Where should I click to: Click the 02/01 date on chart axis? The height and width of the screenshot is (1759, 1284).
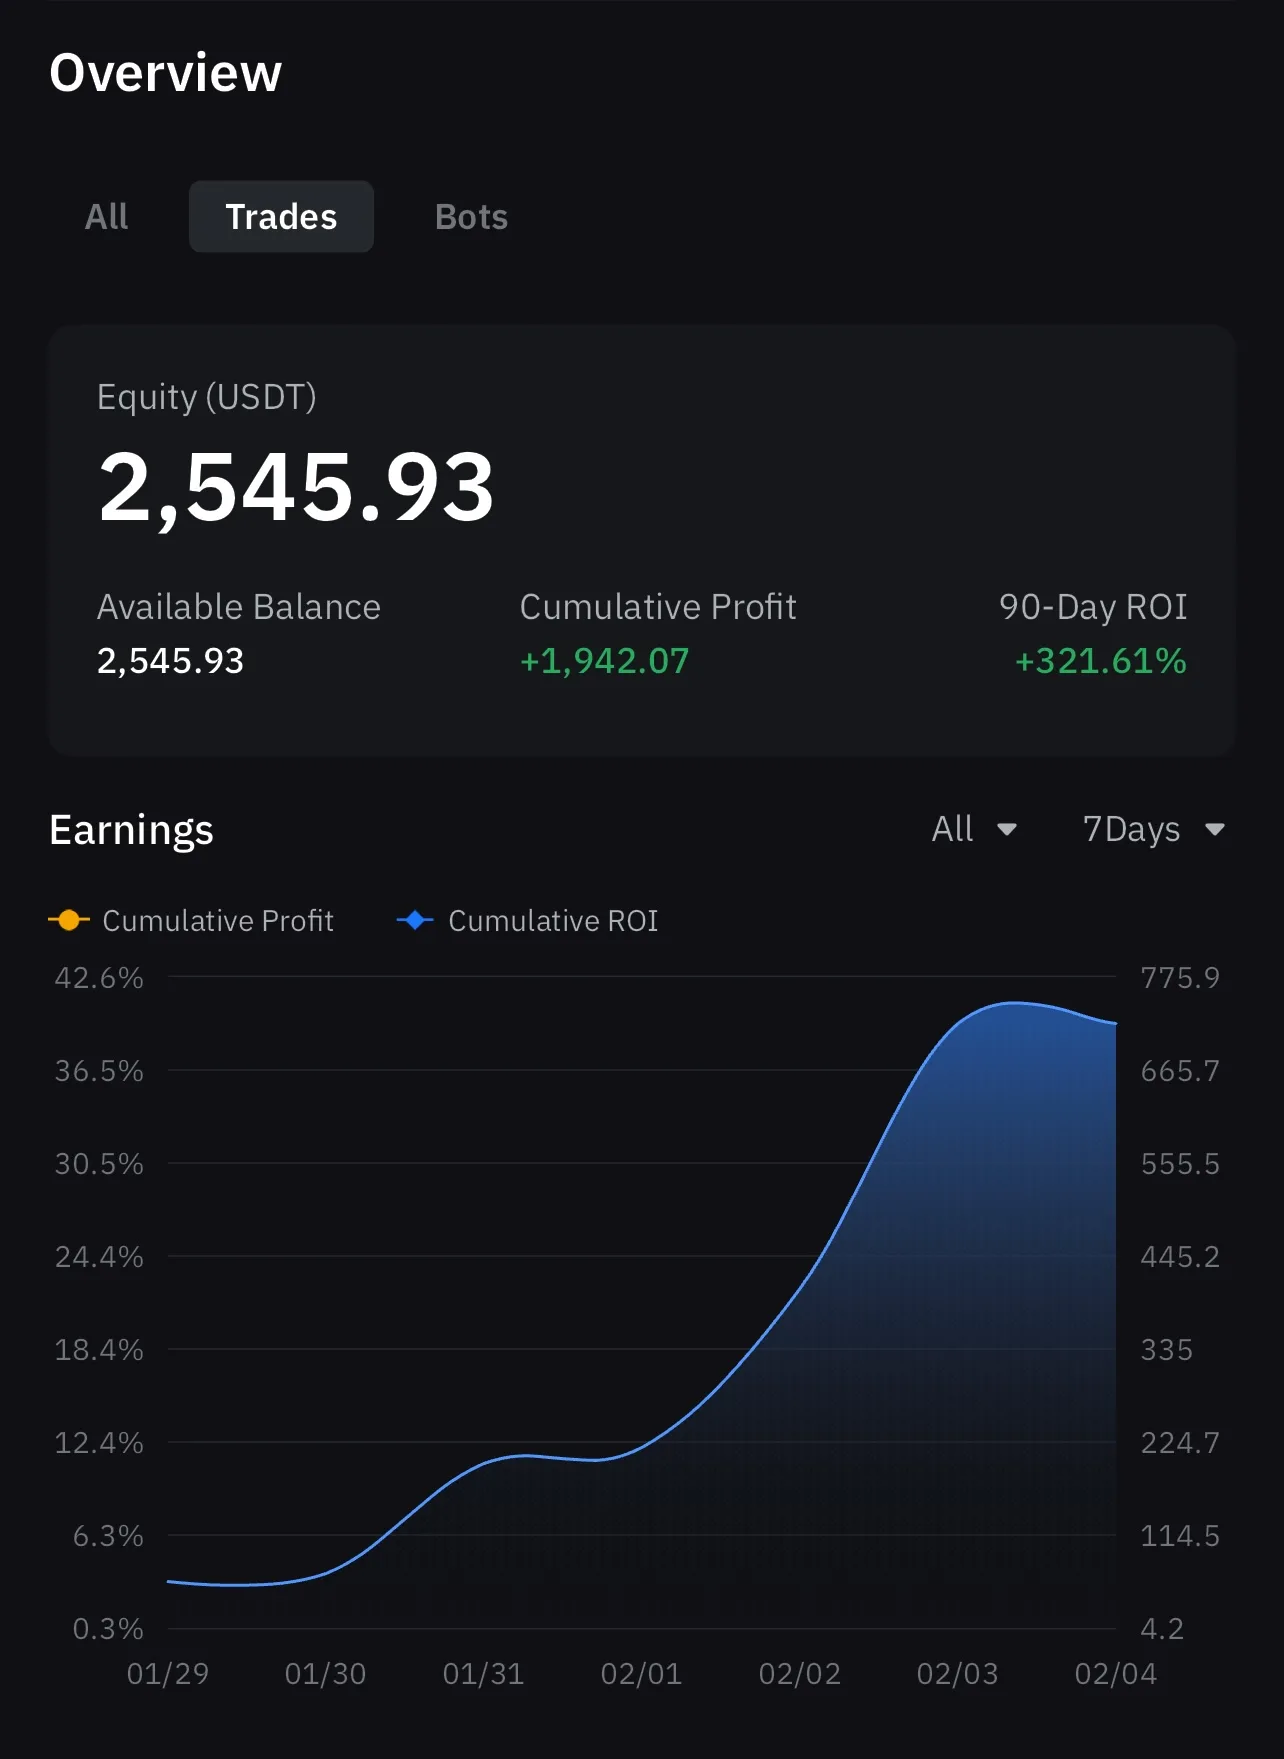coord(642,1674)
